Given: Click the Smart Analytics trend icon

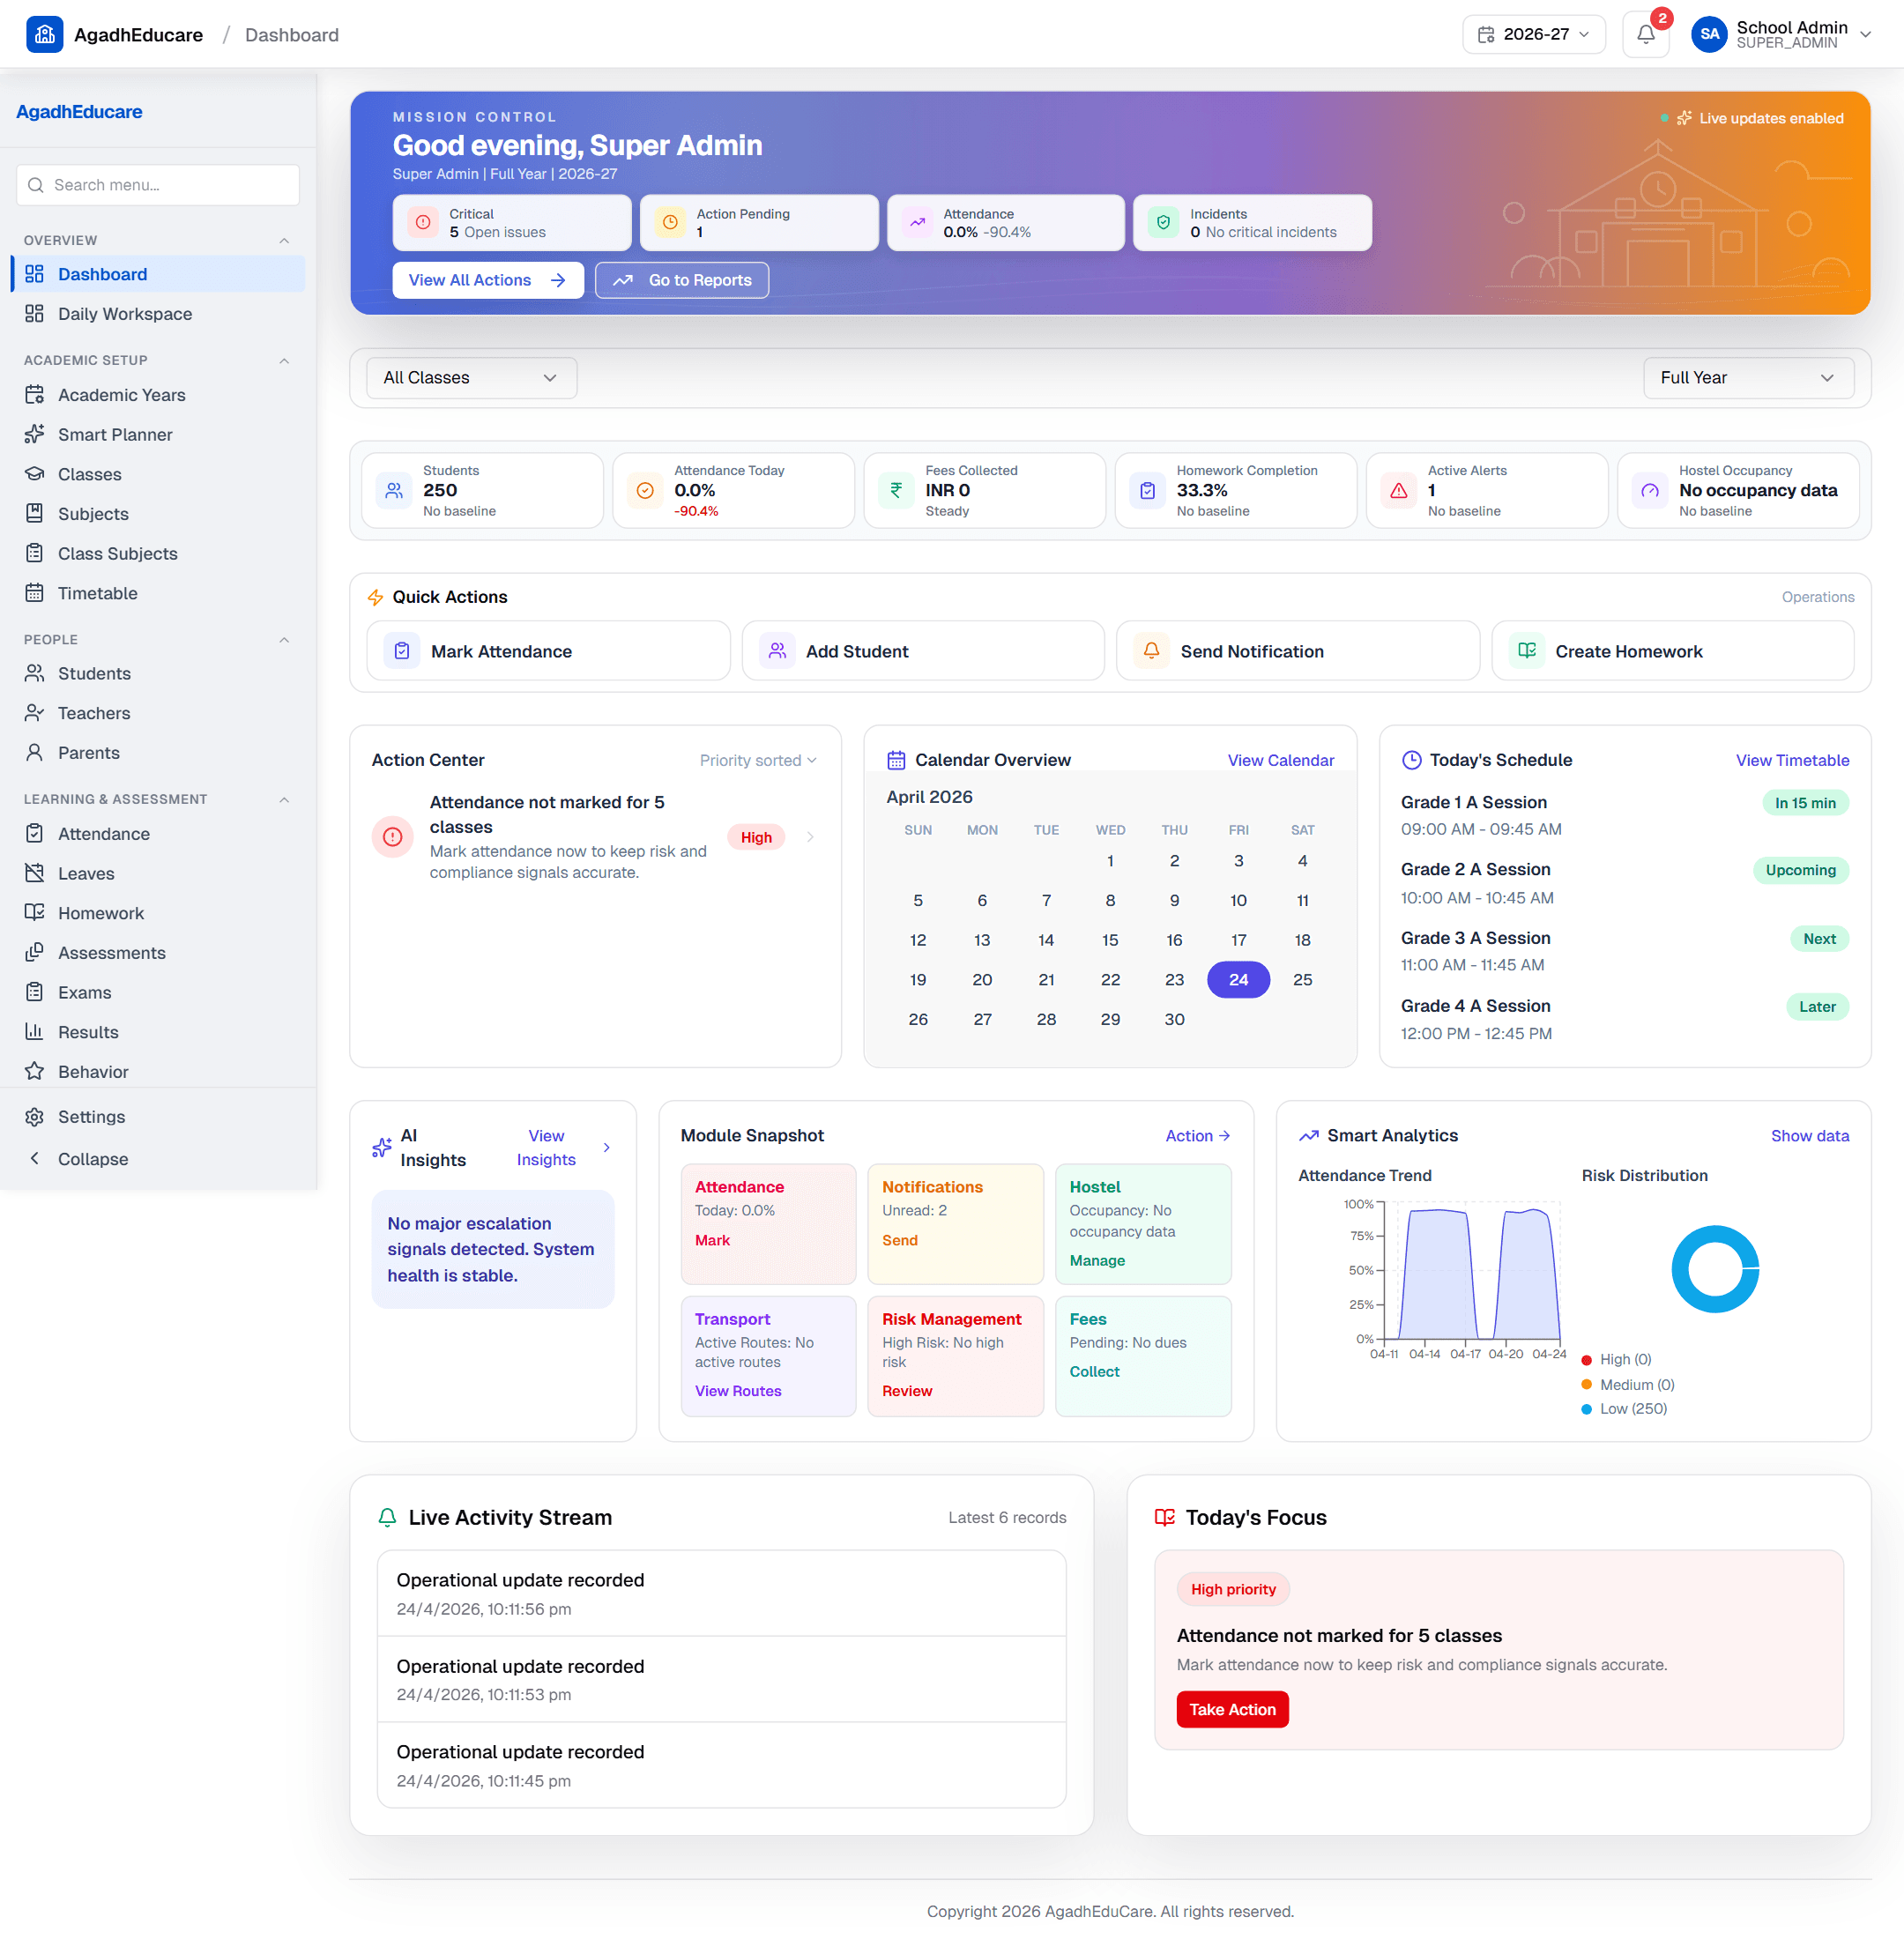Looking at the screenshot, I should point(1308,1135).
